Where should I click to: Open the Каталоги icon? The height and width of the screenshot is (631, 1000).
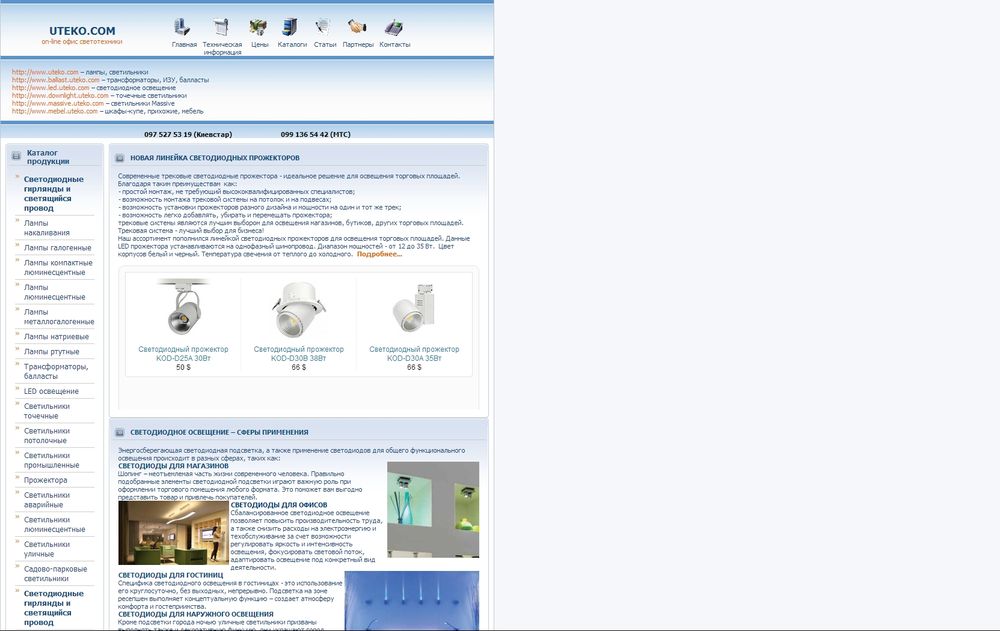pyautogui.click(x=290, y=27)
